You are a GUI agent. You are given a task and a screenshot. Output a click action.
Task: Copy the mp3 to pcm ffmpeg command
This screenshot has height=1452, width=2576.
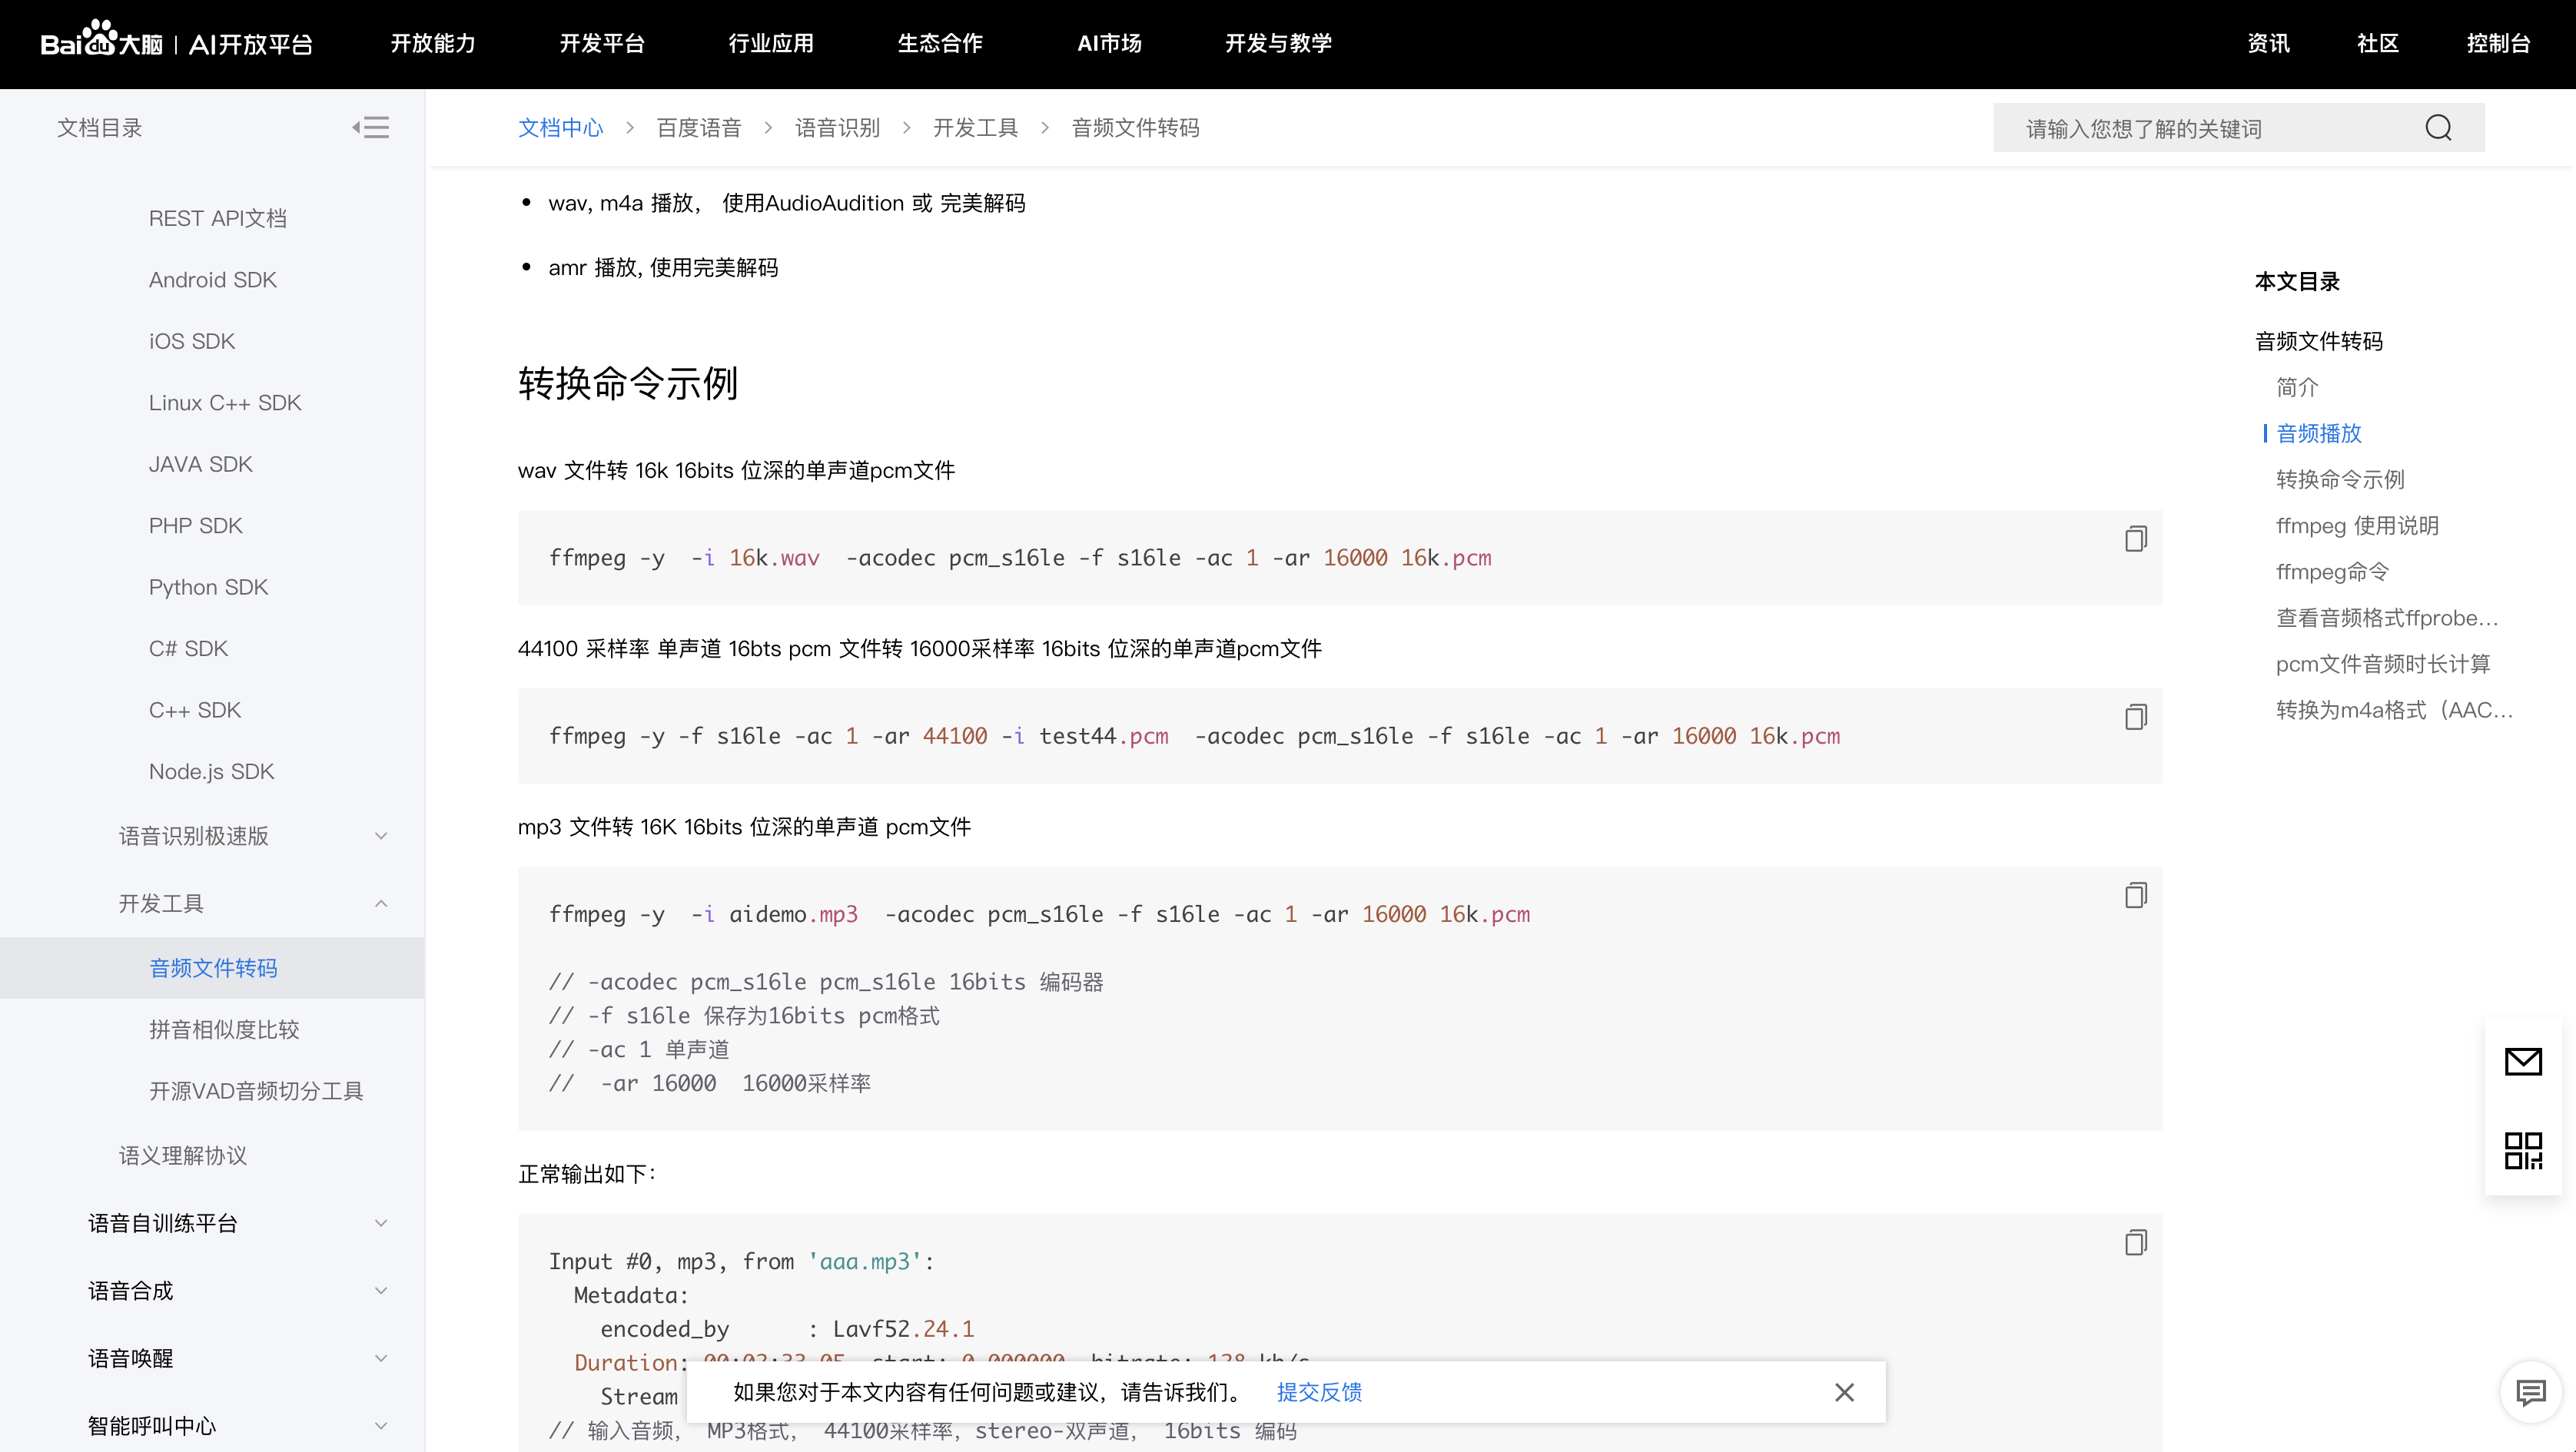pyautogui.click(x=2135, y=895)
